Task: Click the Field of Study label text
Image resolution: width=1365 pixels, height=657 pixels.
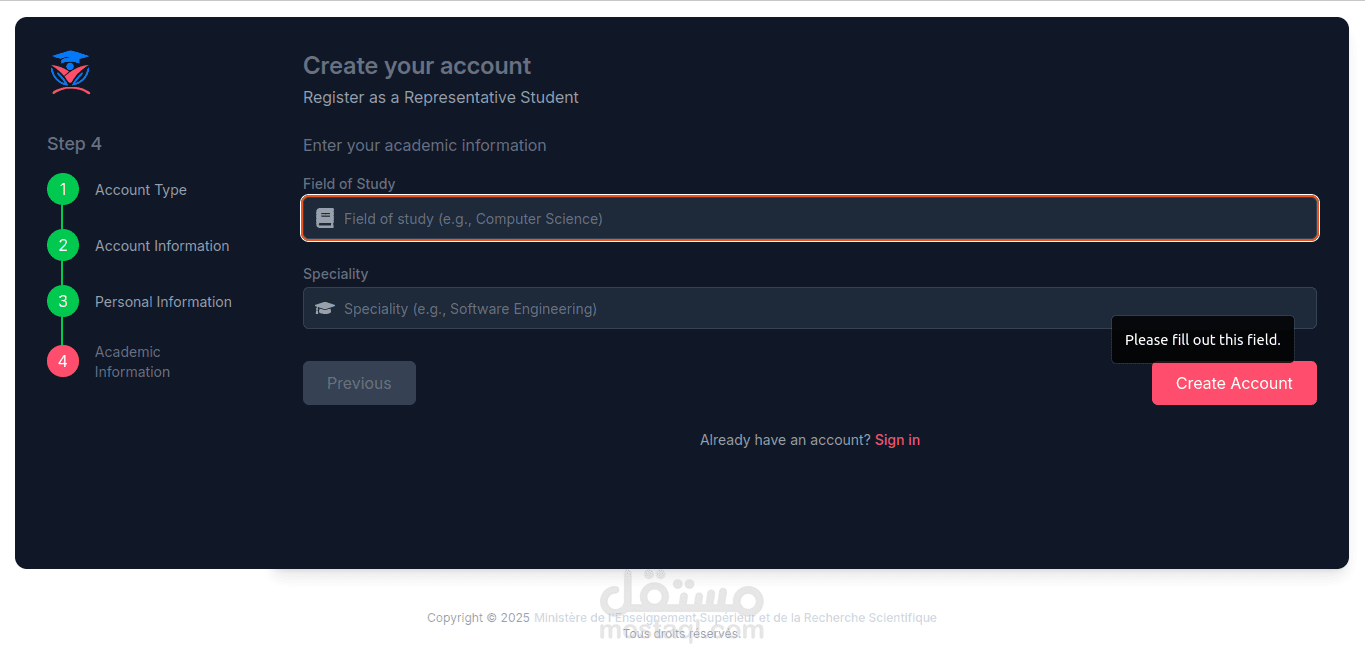Action: pos(349,184)
